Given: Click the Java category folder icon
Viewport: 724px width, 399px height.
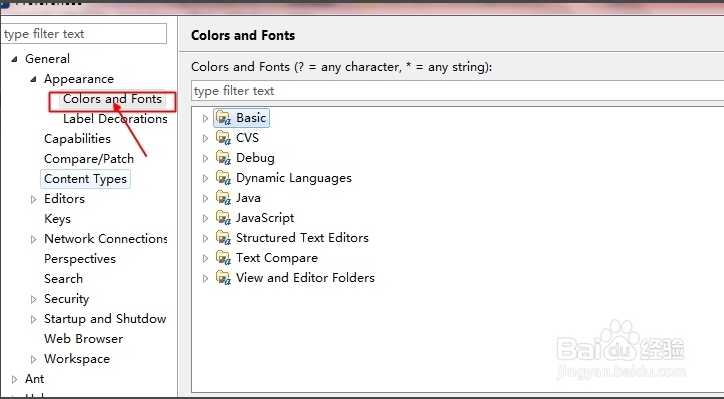Looking at the screenshot, I should point(223,198).
